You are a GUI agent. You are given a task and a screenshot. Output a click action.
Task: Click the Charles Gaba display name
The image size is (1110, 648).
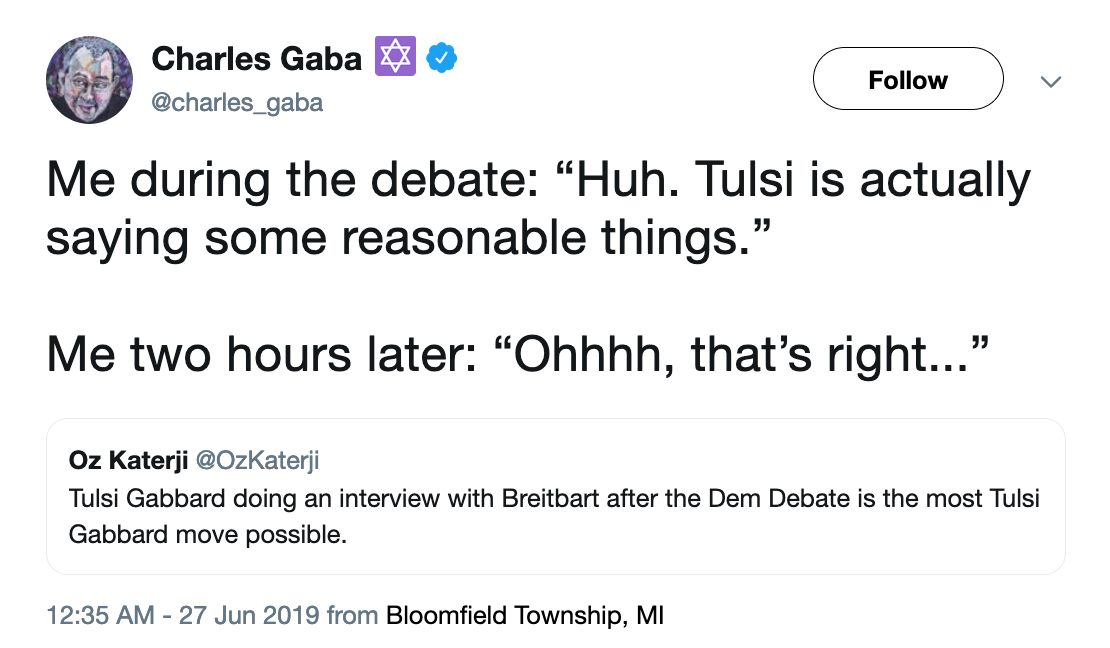(256, 58)
